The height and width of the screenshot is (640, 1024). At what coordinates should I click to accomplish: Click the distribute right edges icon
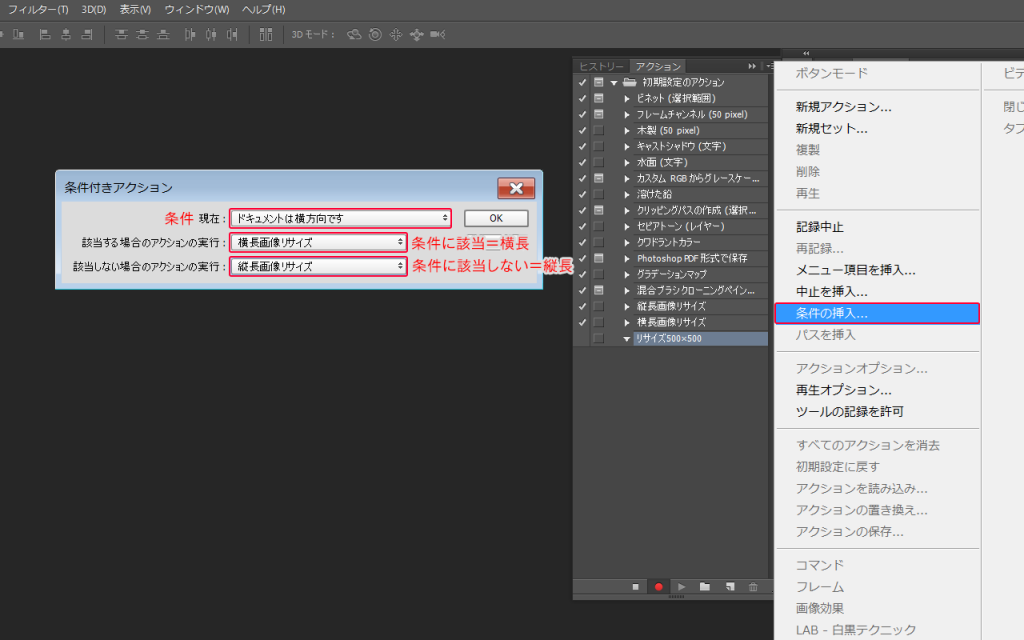[x=232, y=35]
